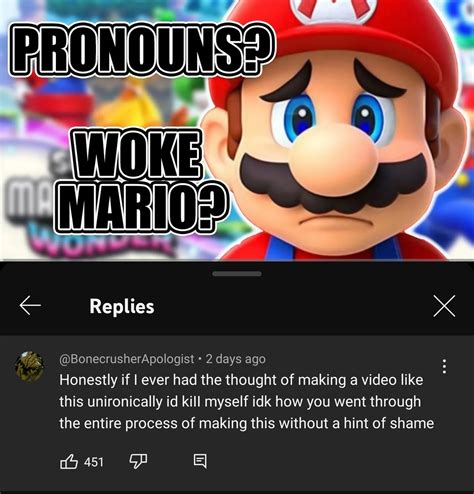Tap the Replies header title
Image resolution: width=474 pixels, height=494 pixels.
[x=122, y=306]
